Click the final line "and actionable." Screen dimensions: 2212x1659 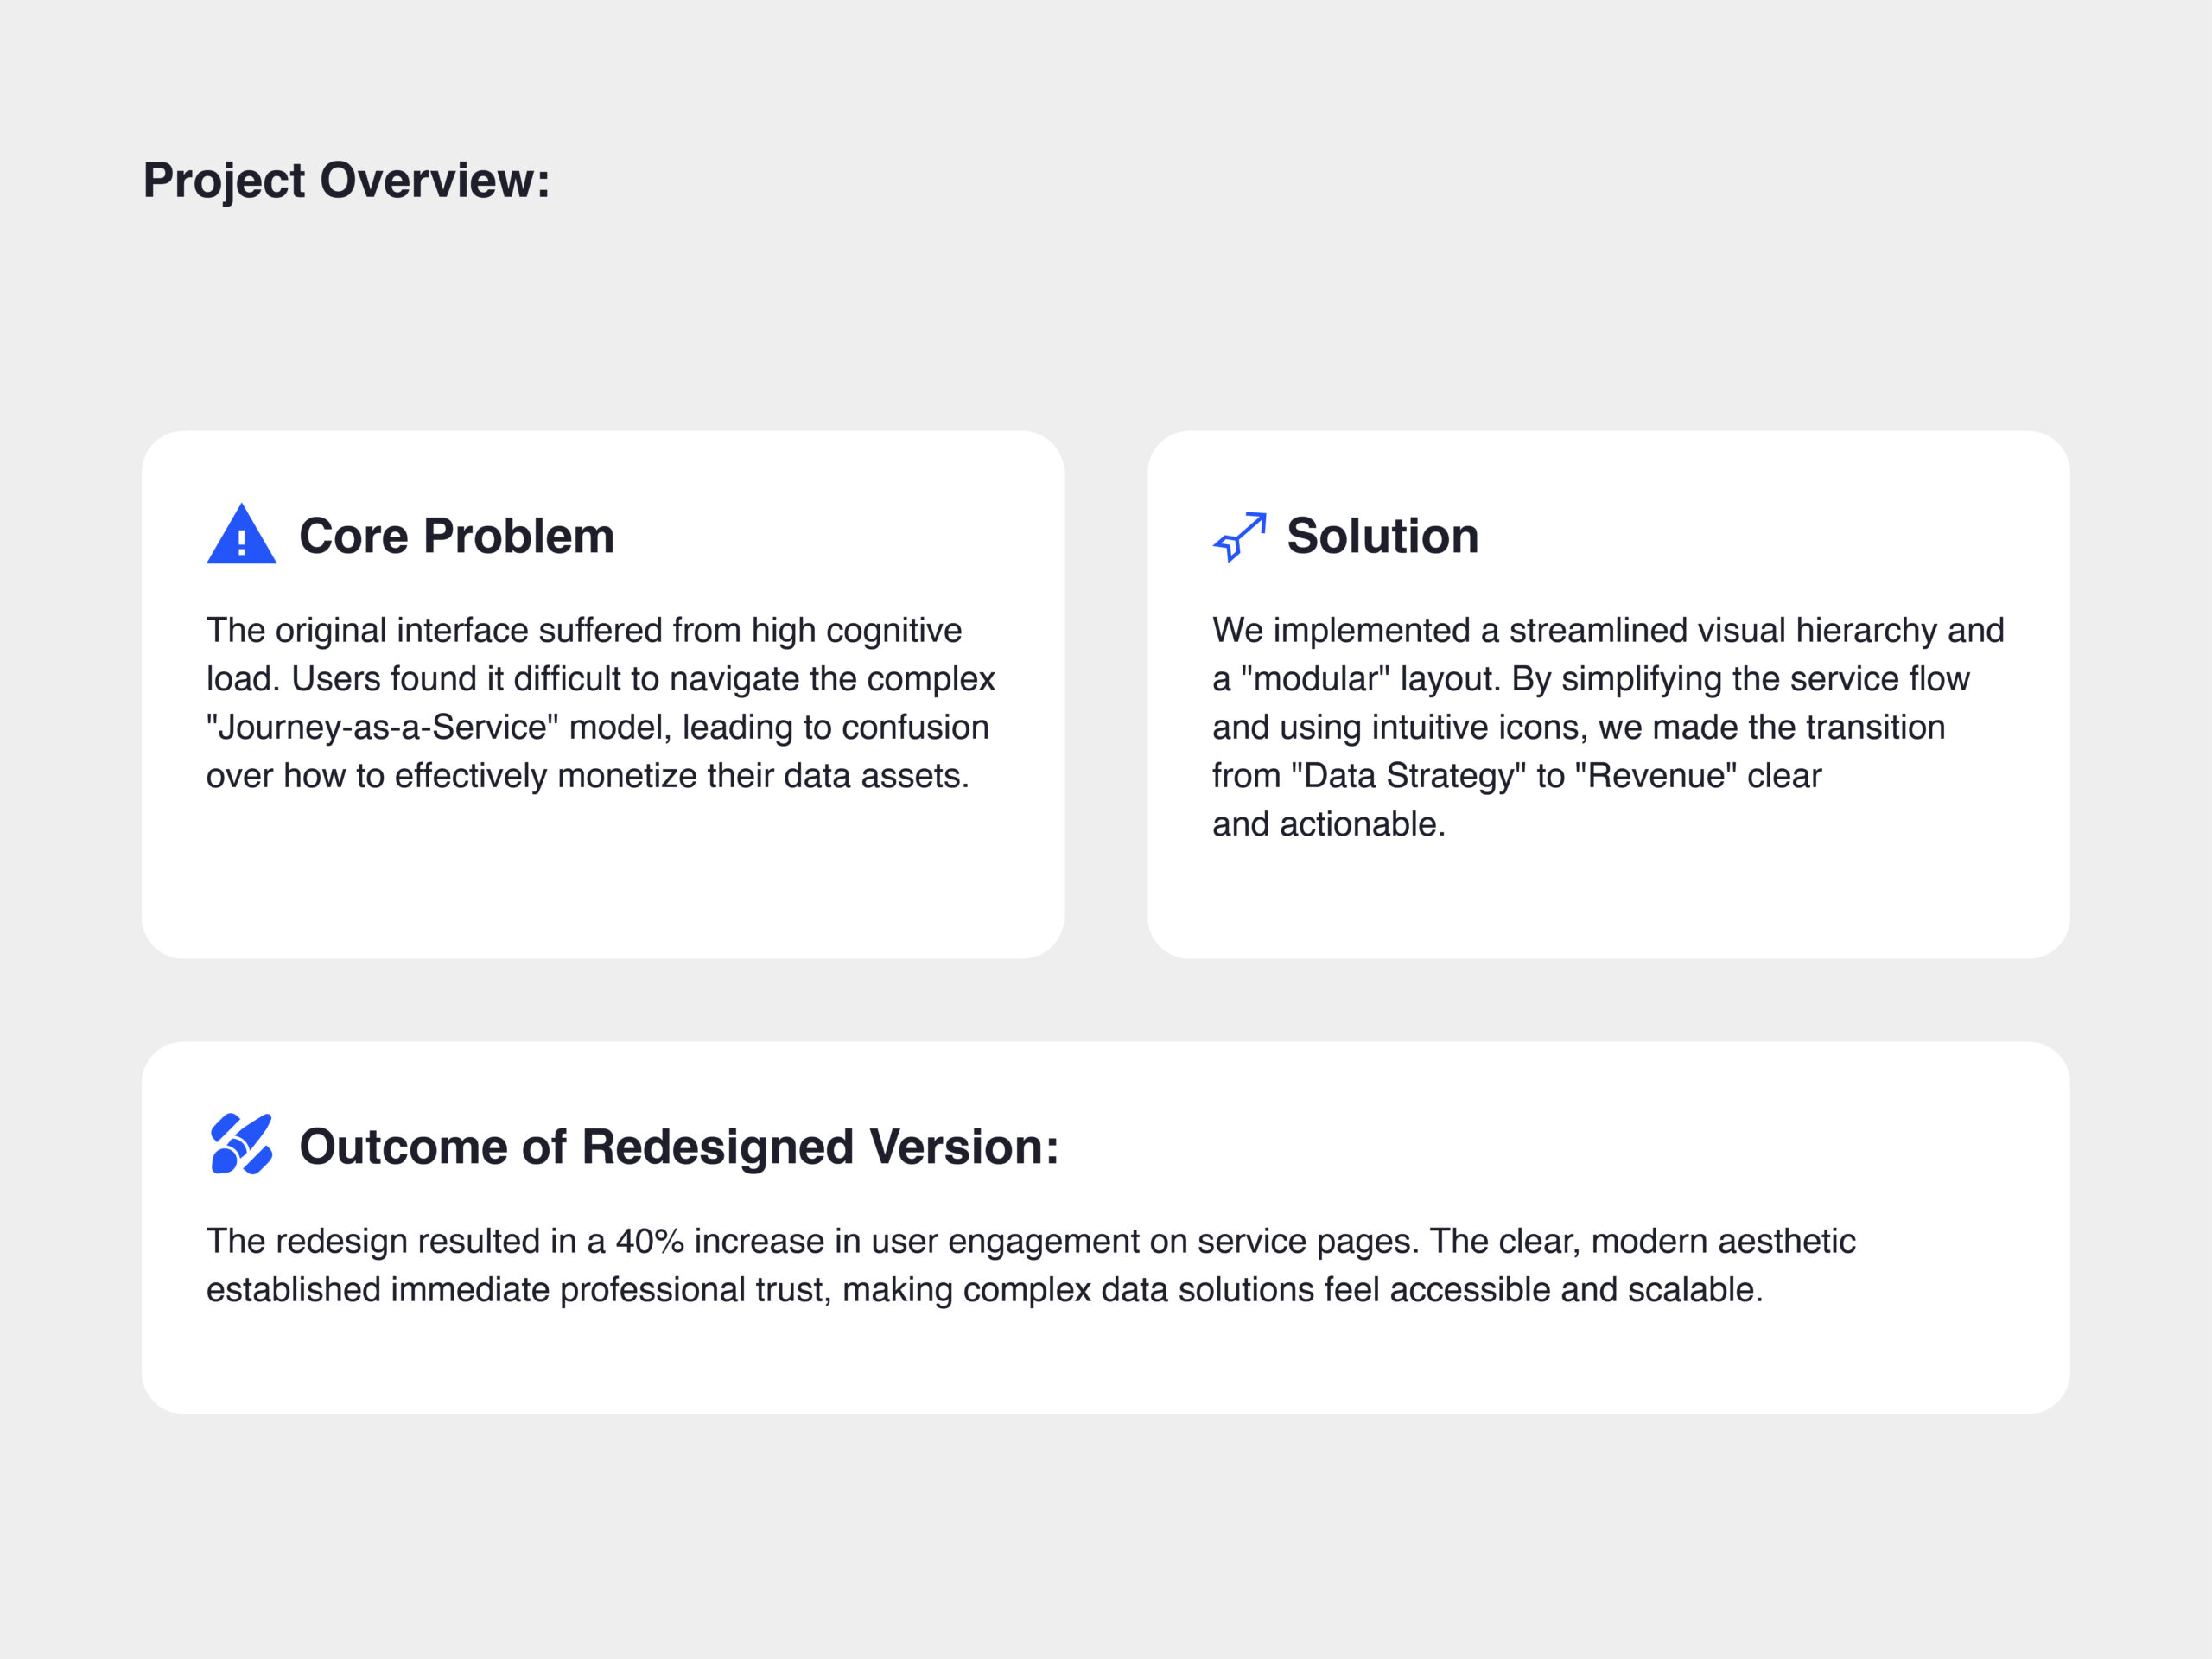click(x=1328, y=824)
